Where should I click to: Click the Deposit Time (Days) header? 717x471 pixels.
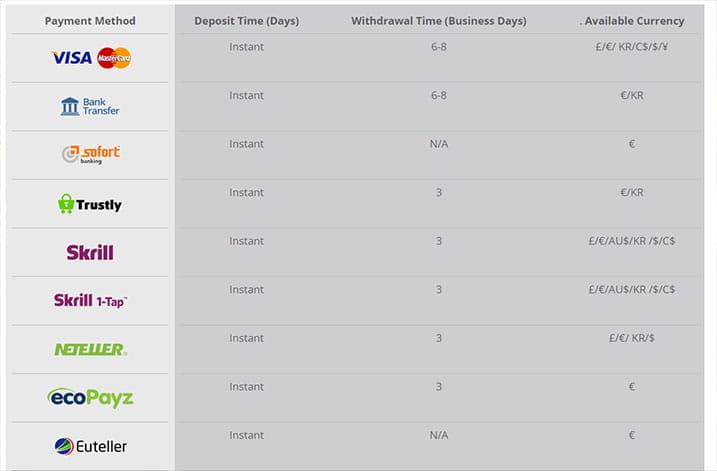click(x=246, y=21)
